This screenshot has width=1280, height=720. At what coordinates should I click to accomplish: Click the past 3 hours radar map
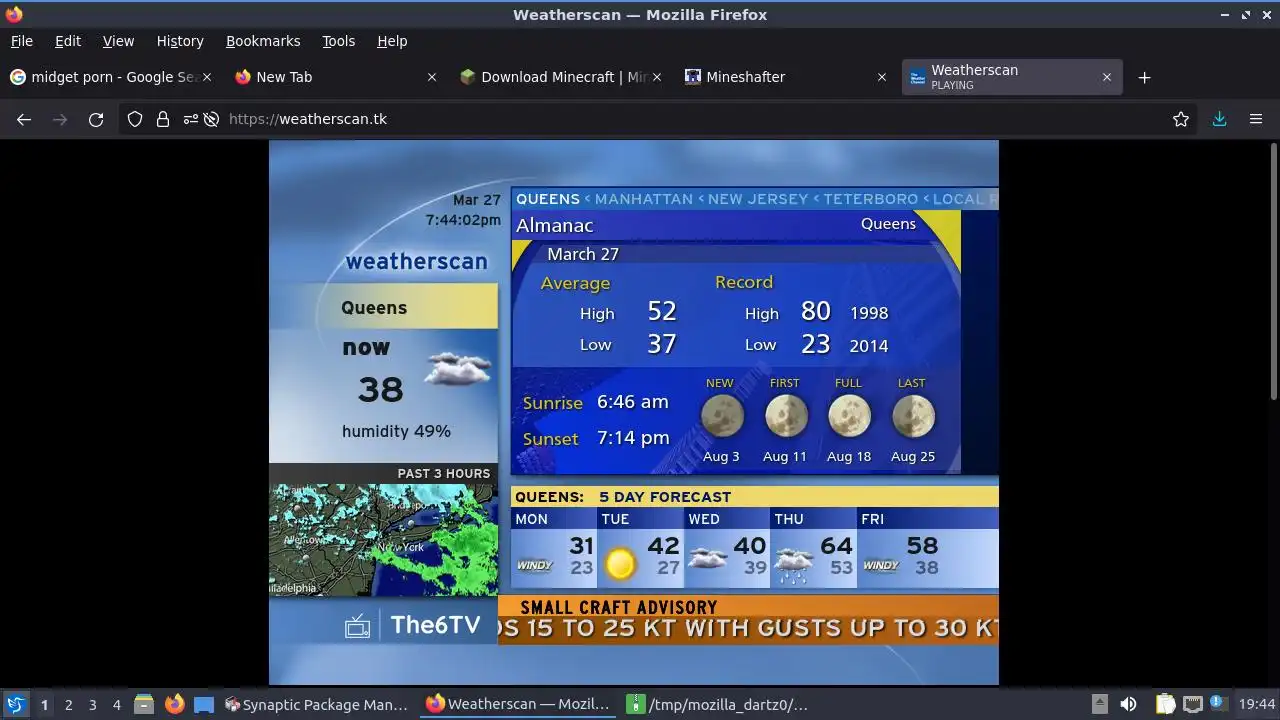[384, 540]
